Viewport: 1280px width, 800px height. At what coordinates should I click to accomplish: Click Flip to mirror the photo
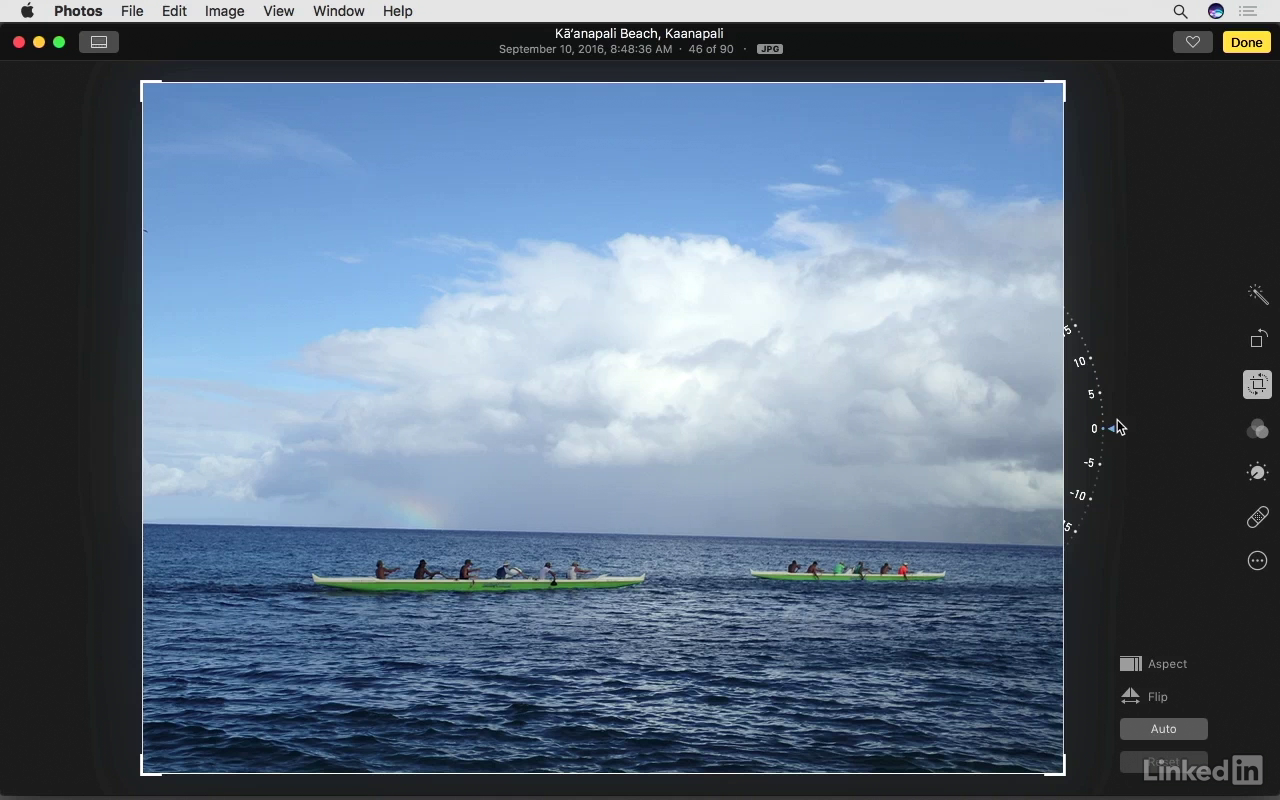click(1144, 697)
